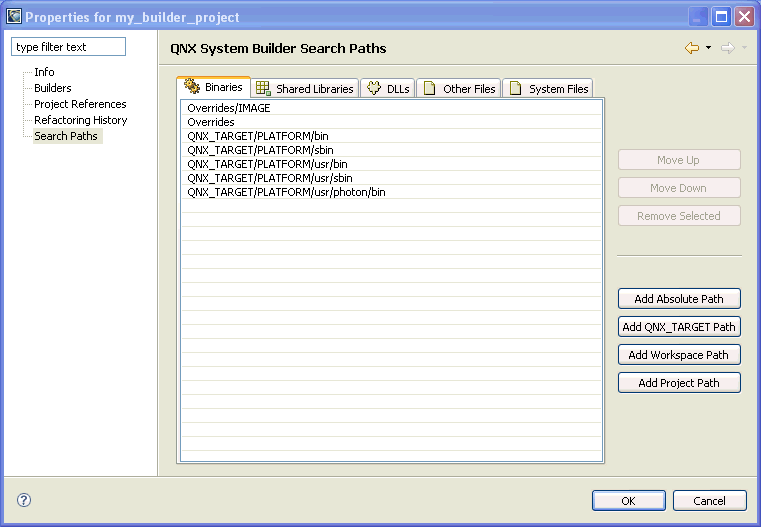Click the back navigation arrow icon
The height and width of the screenshot is (527, 761).
tap(691, 48)
